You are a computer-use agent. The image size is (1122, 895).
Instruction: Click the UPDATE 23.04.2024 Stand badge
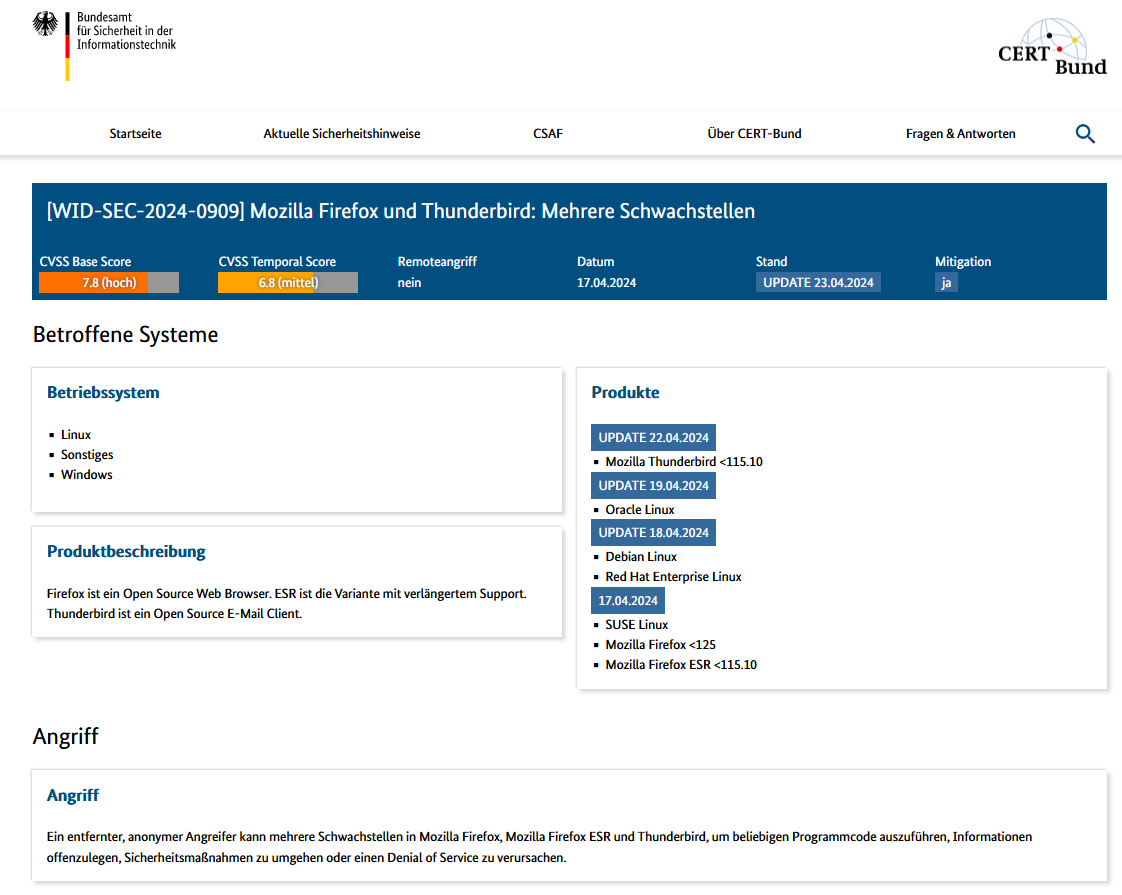[x=818, y=283]
